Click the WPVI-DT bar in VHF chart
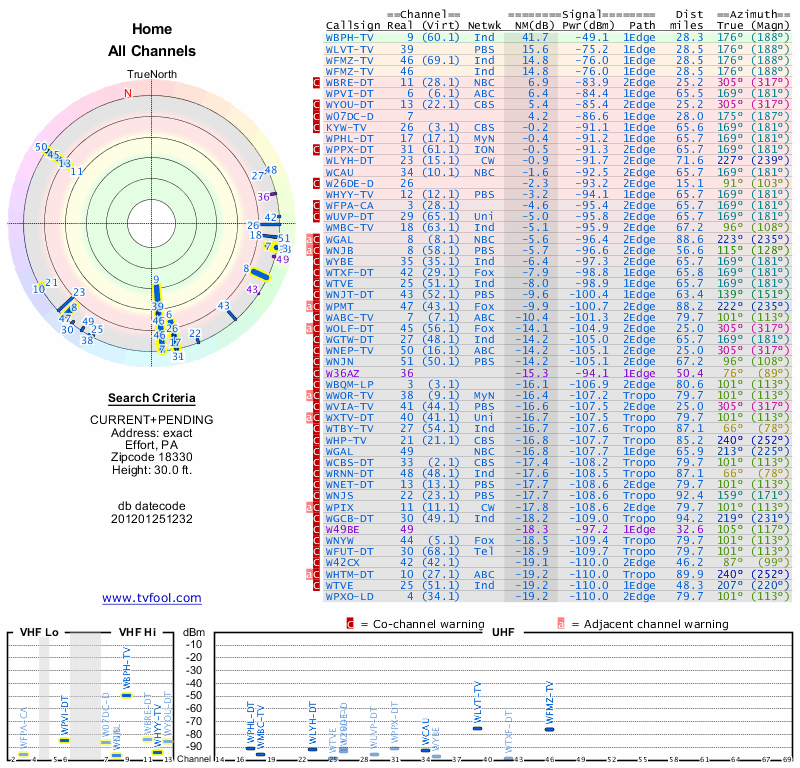Viewport: 800px width, 768px height. pyautogui.click(x=65, y=740)
